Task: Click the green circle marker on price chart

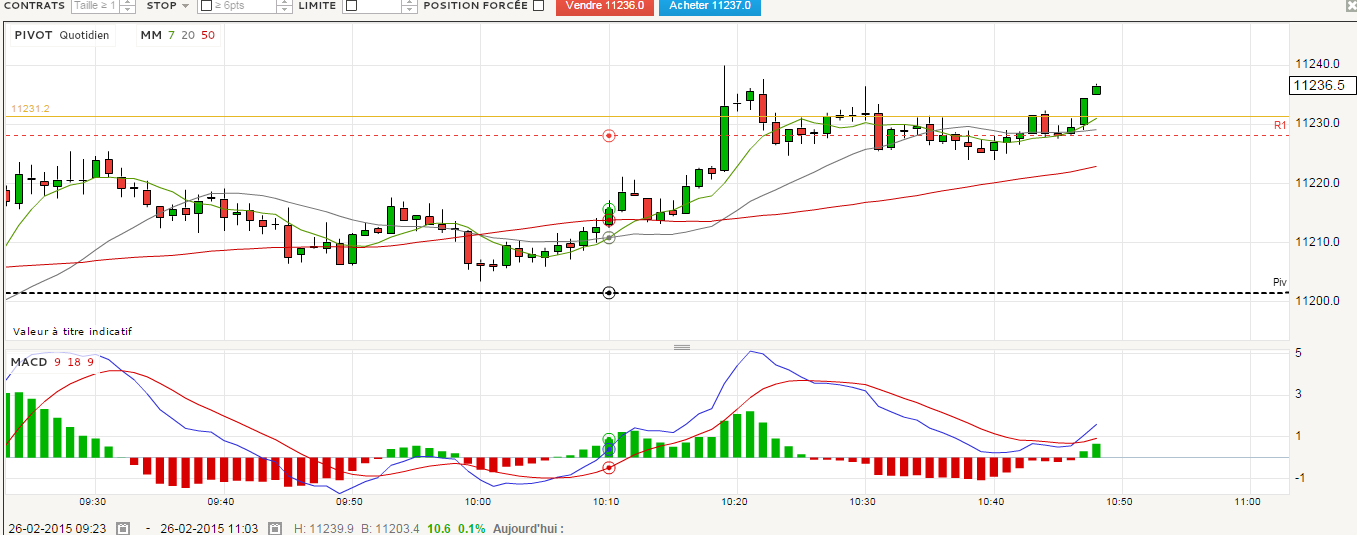Action: pos(609,210)
